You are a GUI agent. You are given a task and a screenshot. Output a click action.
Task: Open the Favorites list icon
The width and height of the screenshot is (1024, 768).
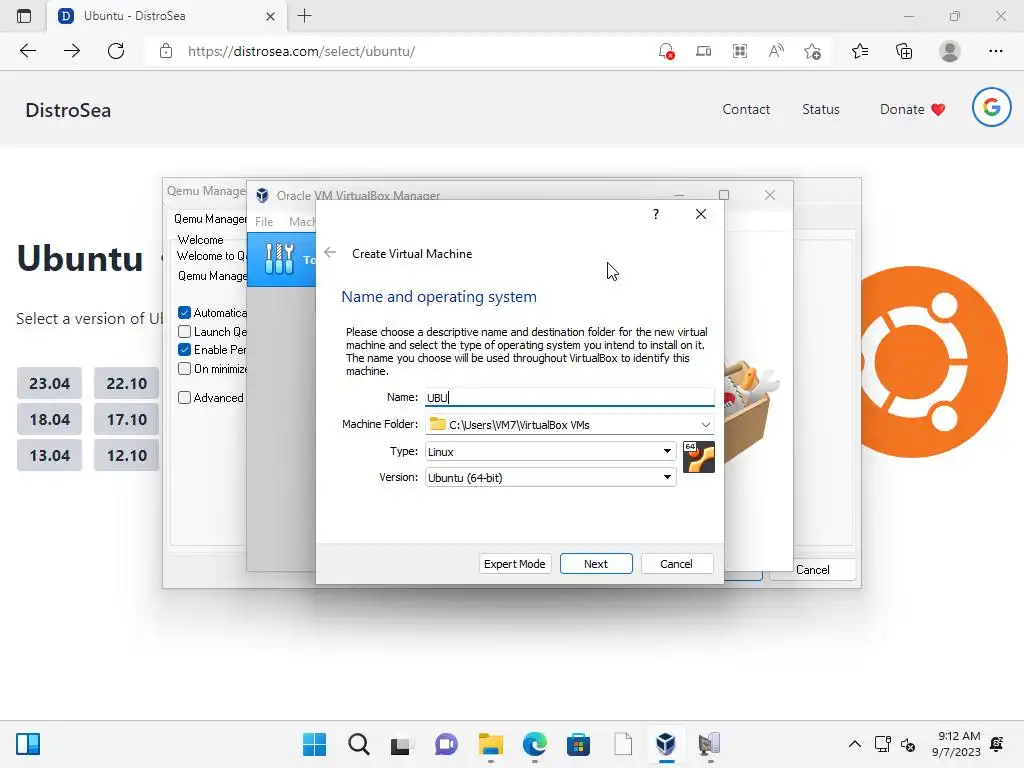(860, 51)
